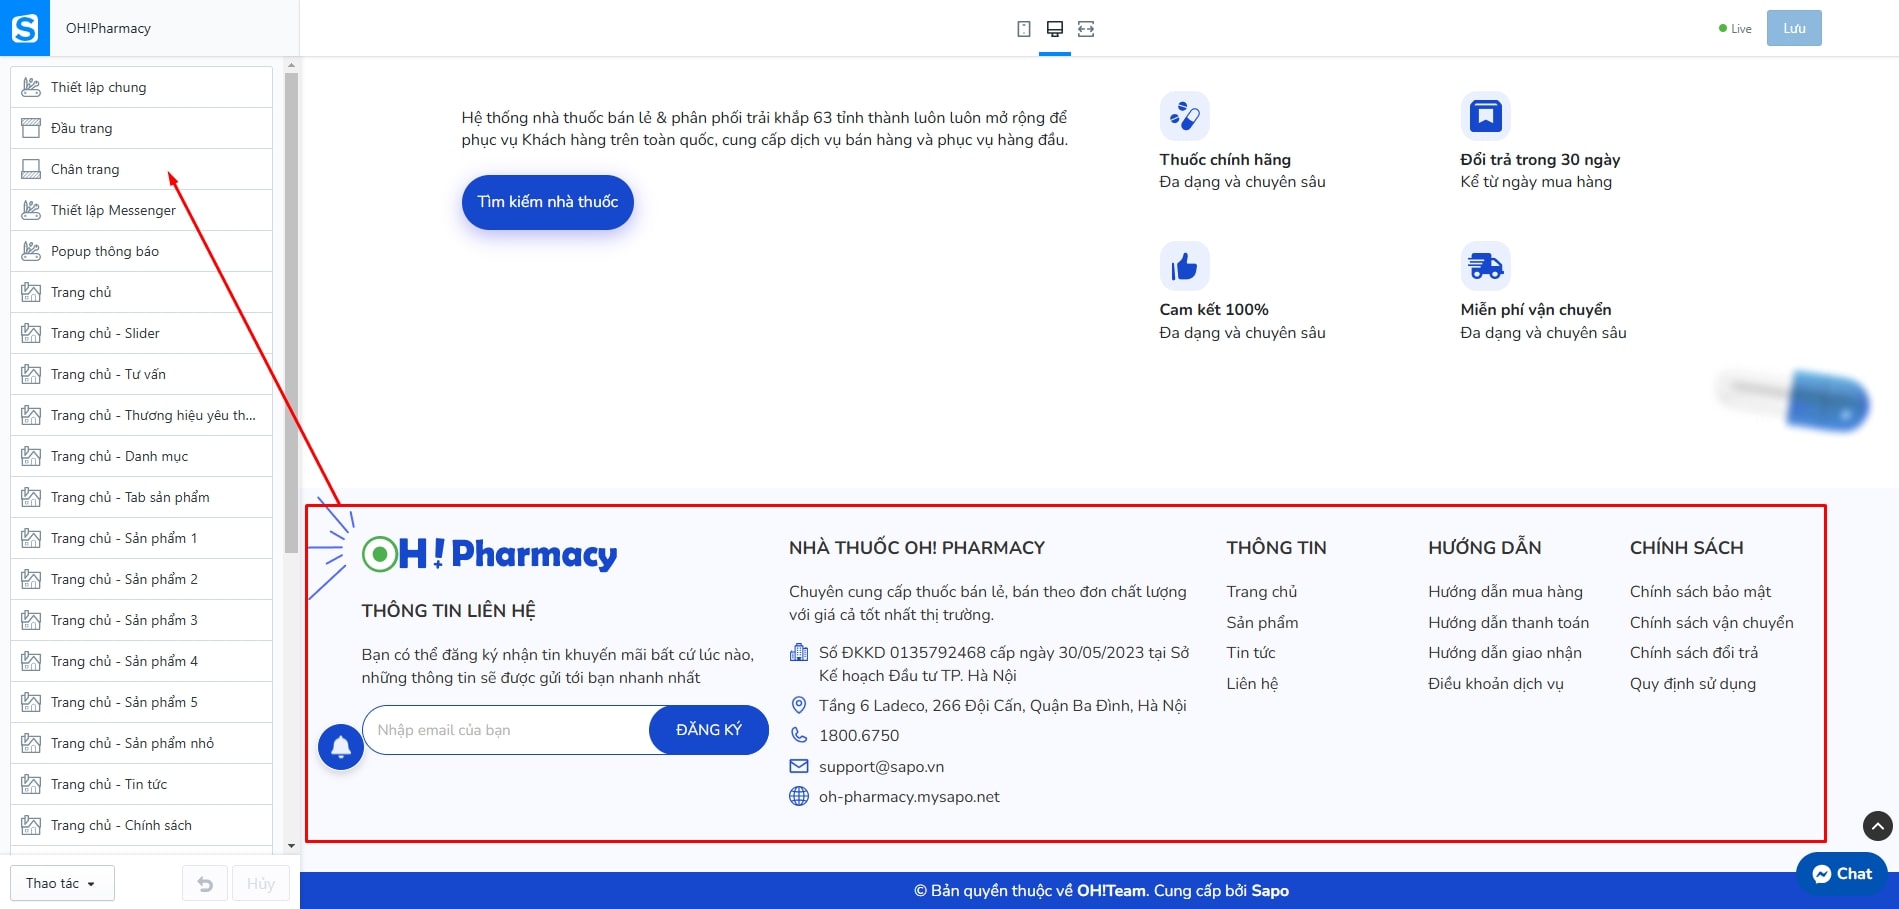This screenshot has width=1899, height=909.
Task: Open Trang chủ - Sản phẩm nhỏ section
Action: 141,743
